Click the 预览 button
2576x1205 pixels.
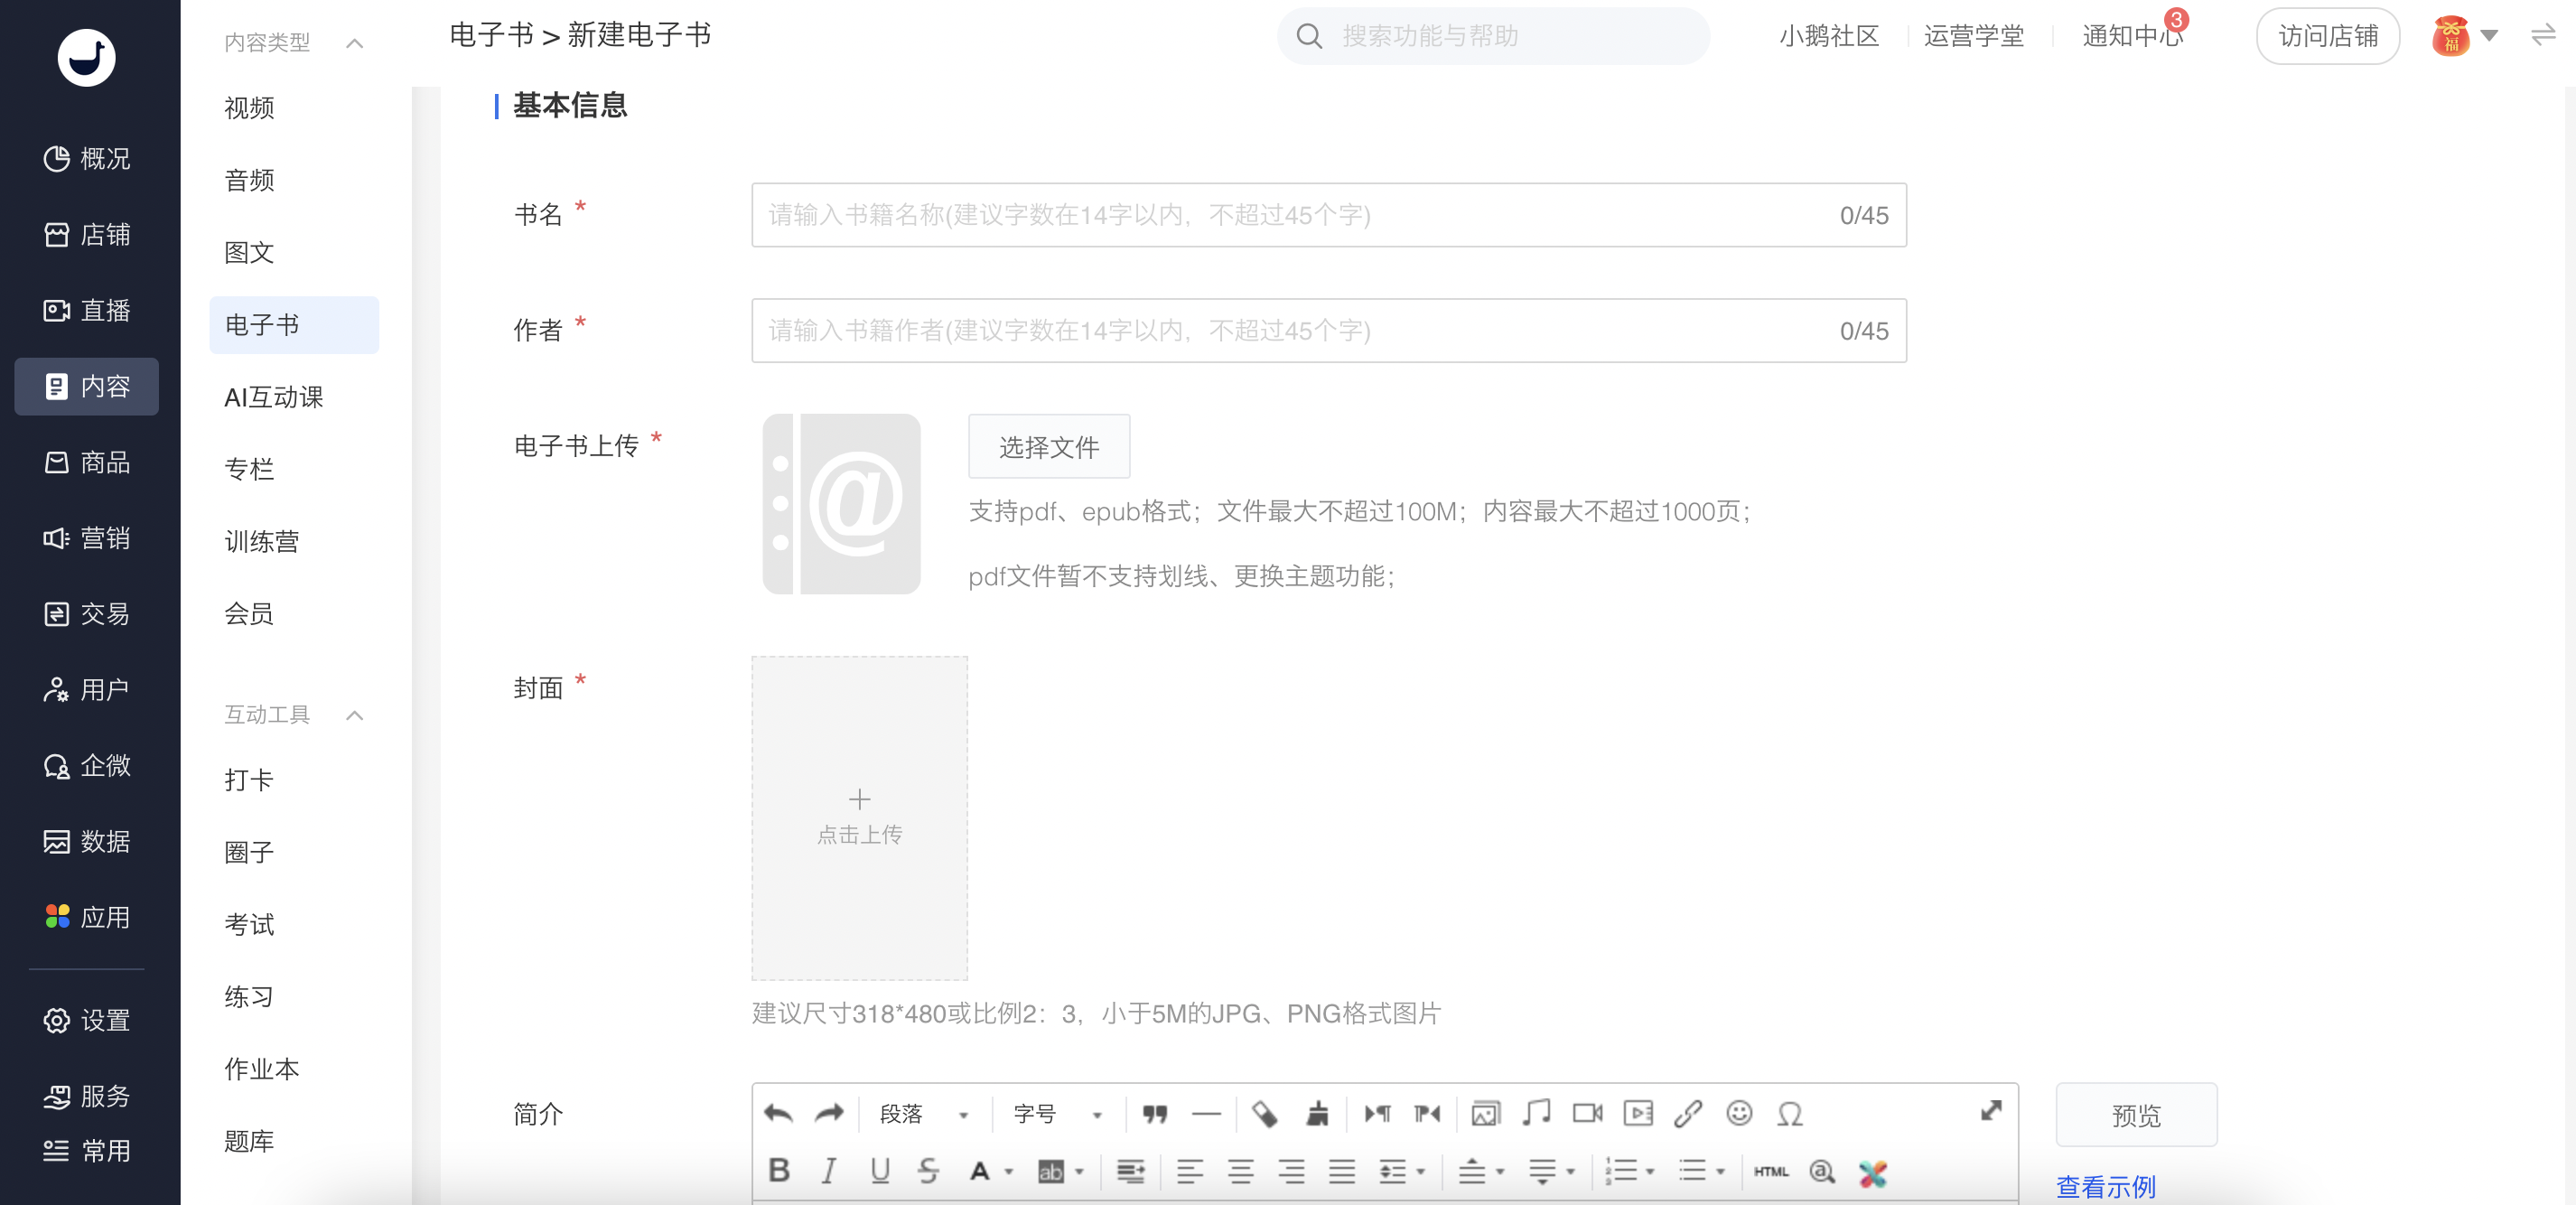pos(2136,1115)
